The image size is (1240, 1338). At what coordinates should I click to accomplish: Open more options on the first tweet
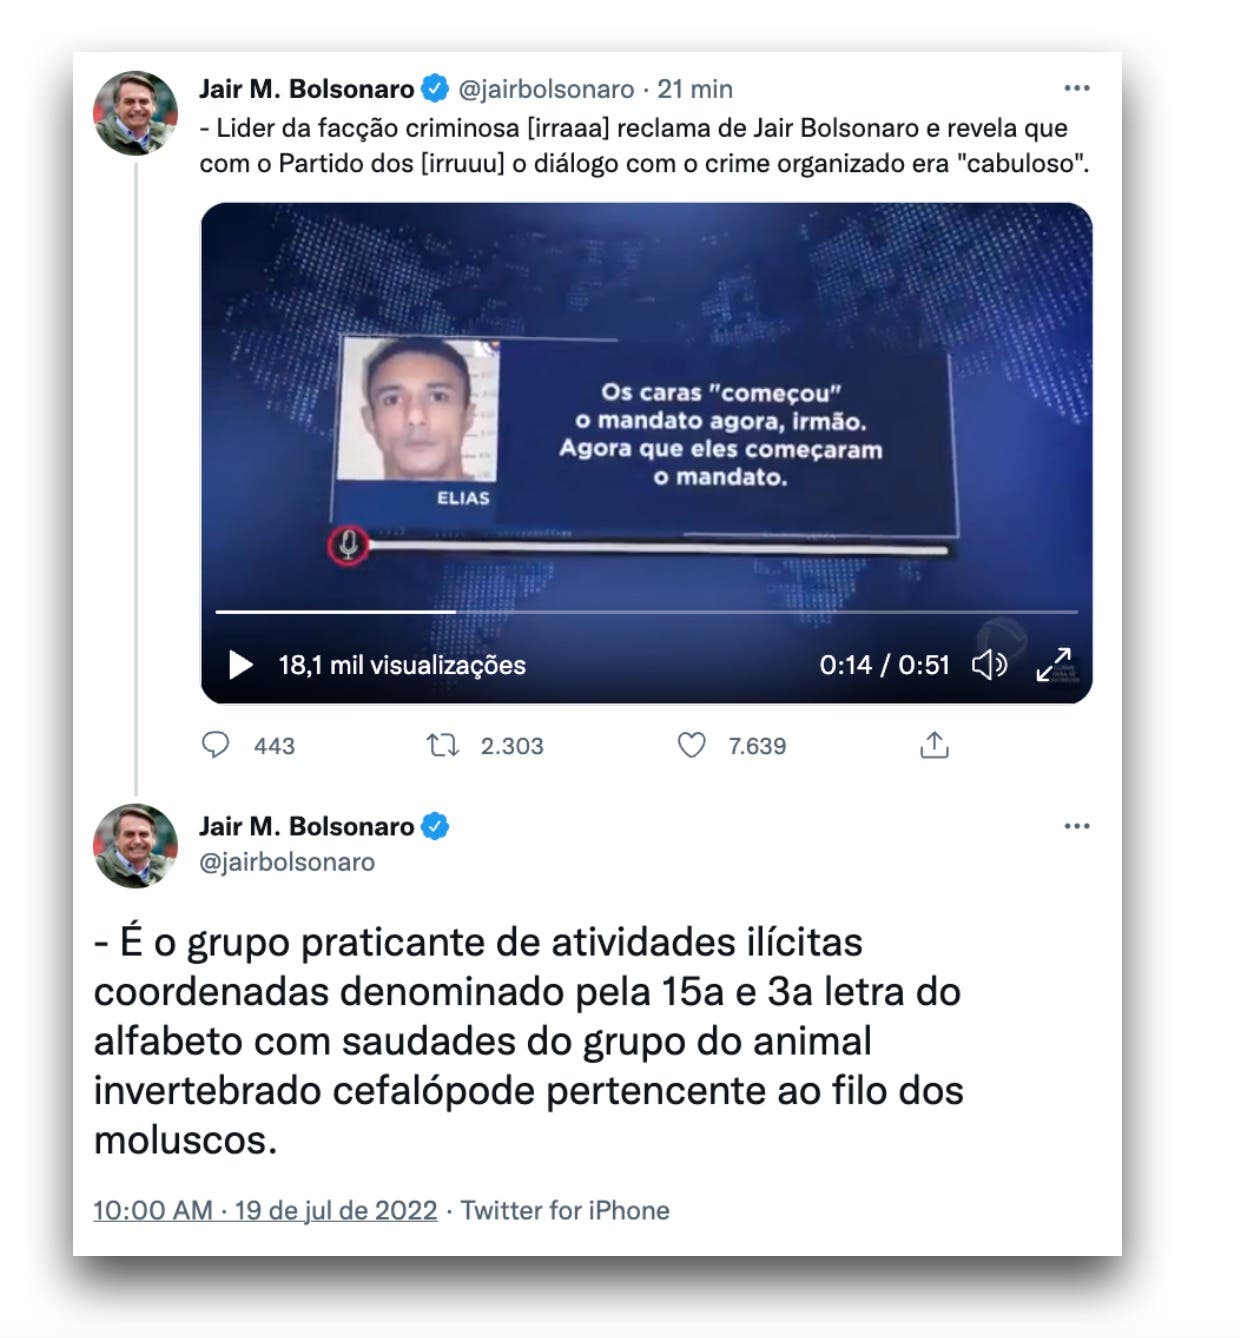coord(1077,88)
